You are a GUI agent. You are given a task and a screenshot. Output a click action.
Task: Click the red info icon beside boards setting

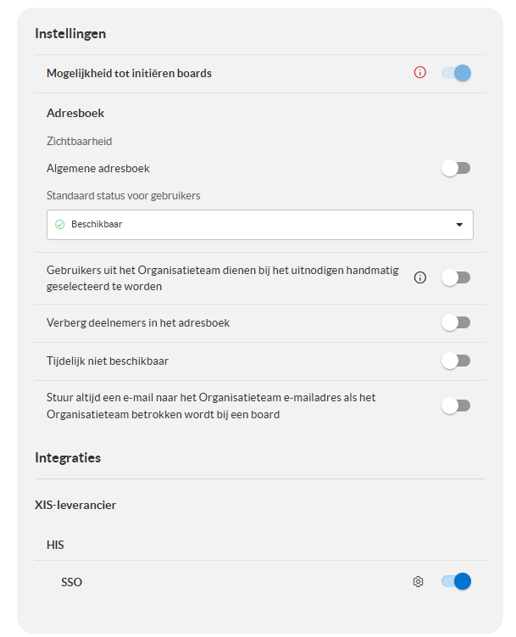click(420, 72)
